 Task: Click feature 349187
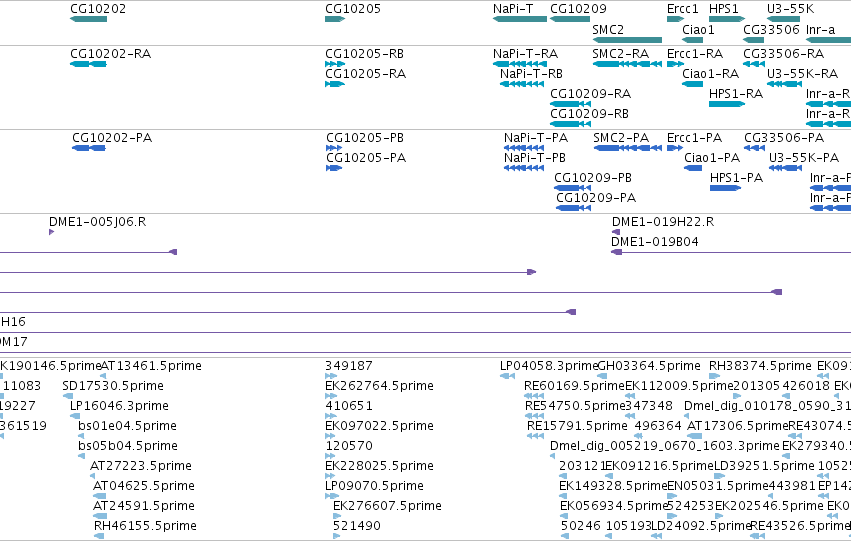click(331, 376)
